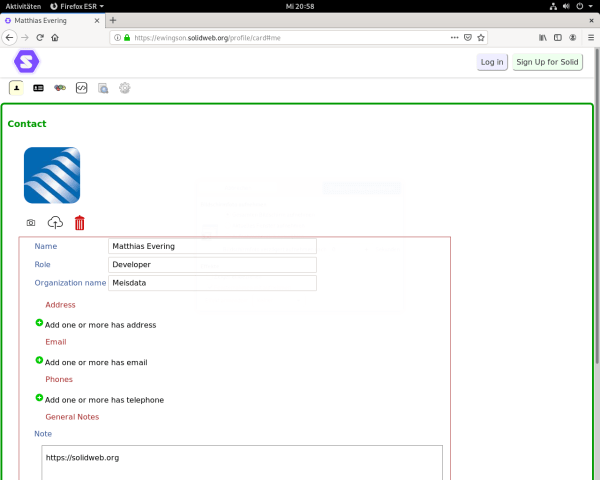The width and height of the screenshot is (600, 480).
Task: Click the Solid logo icon
Action: click(26, 62)
